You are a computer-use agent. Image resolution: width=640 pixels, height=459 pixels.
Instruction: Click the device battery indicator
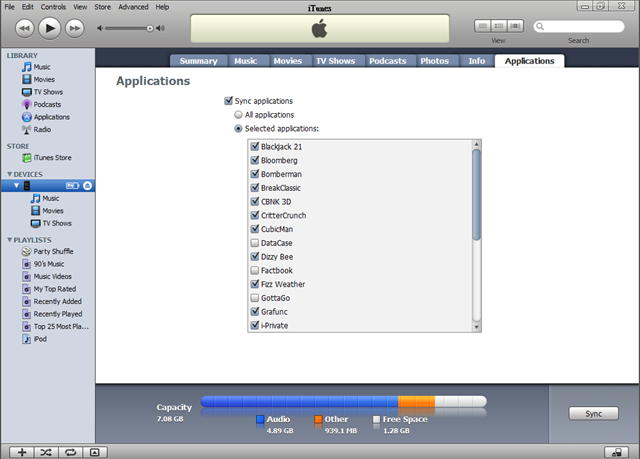(73, 186)
